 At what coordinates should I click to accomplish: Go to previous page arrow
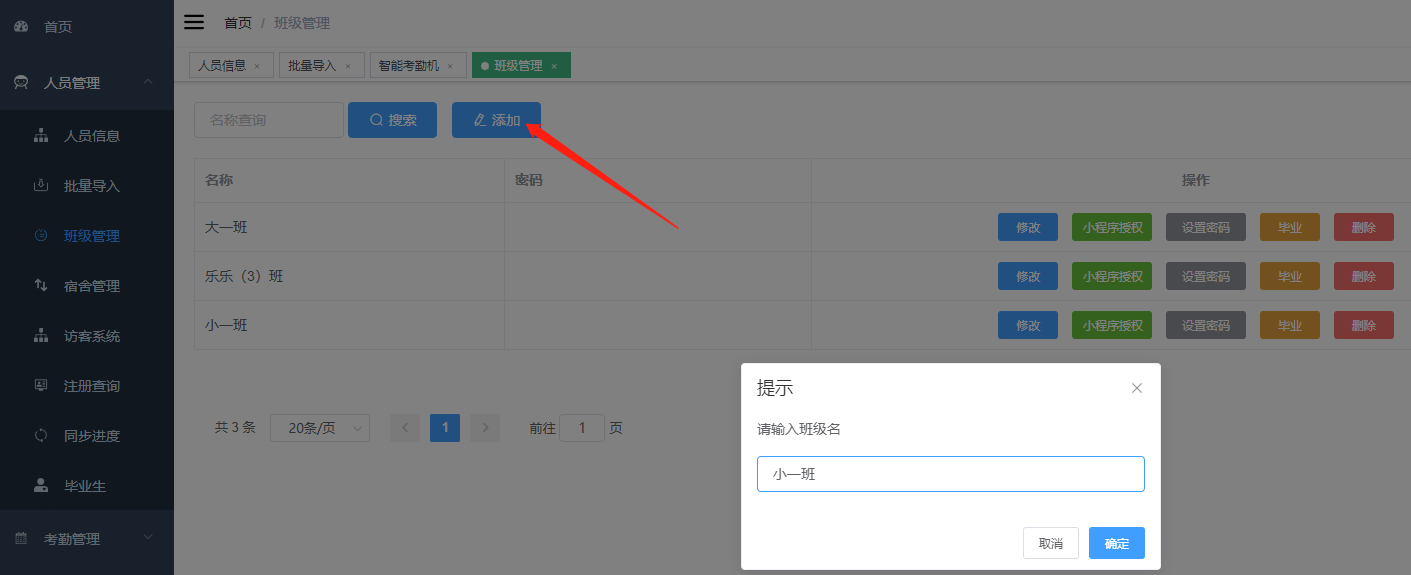pos(405,428)
